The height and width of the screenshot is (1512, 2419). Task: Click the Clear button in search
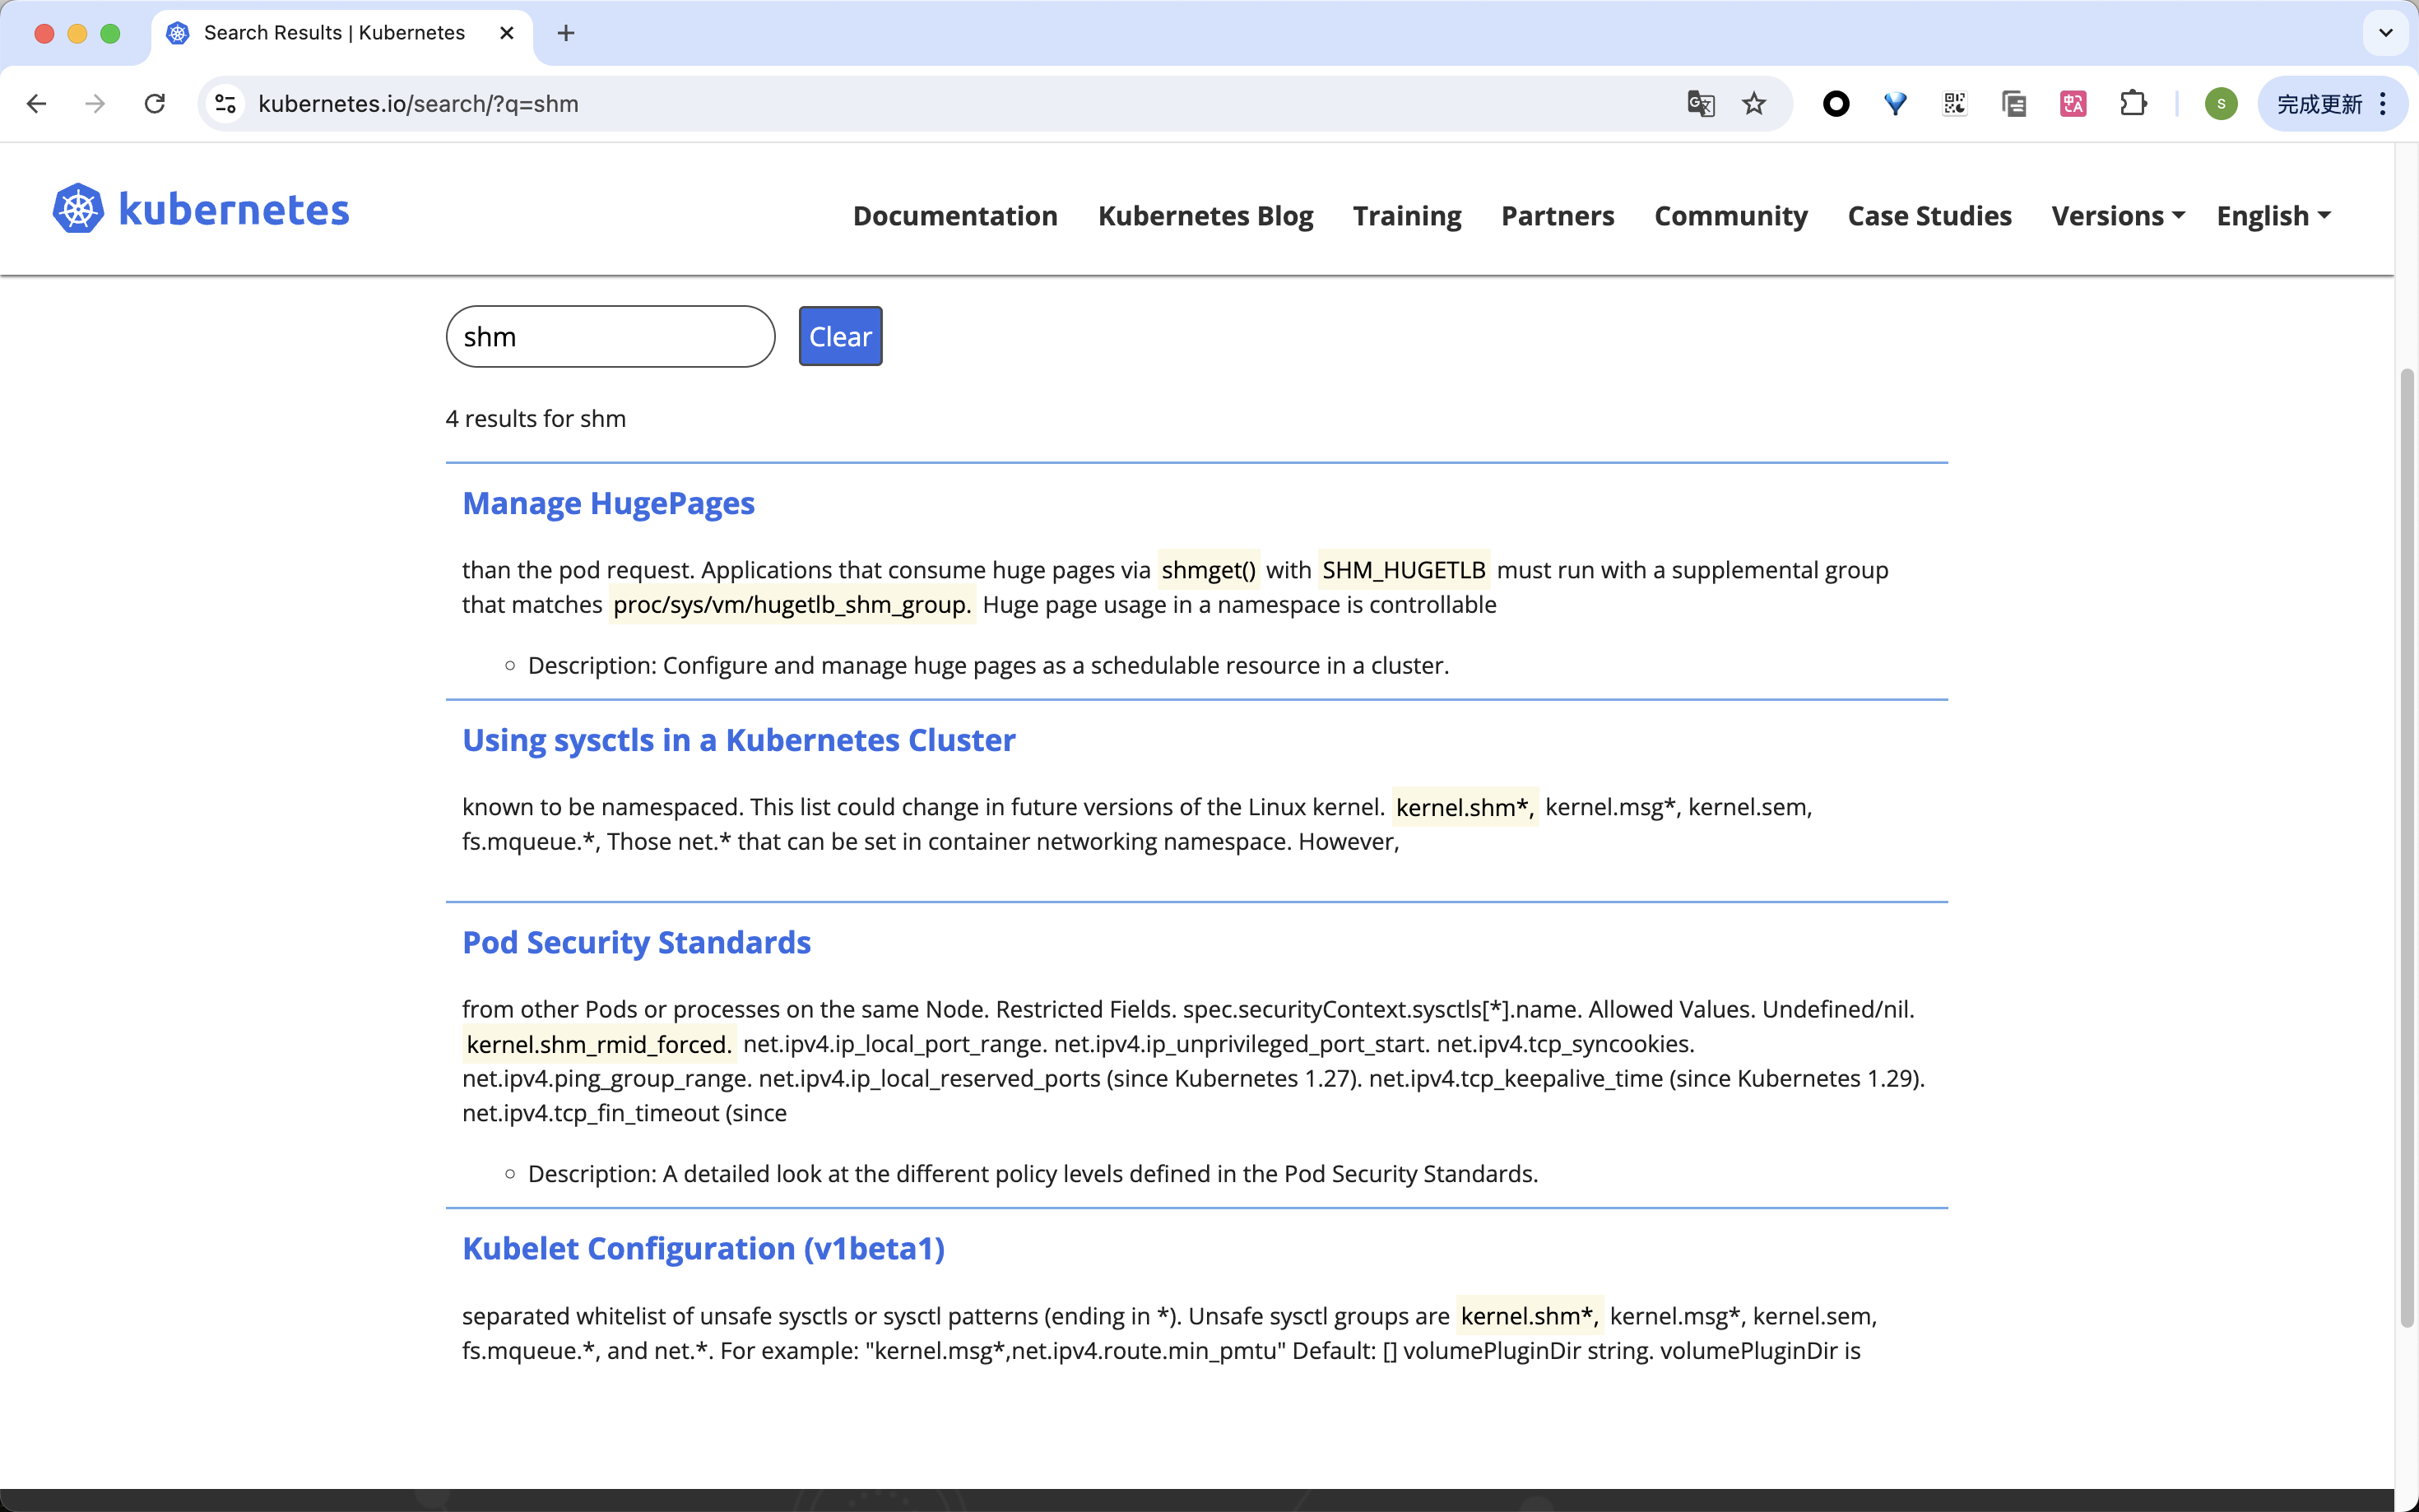click(839, 335)
